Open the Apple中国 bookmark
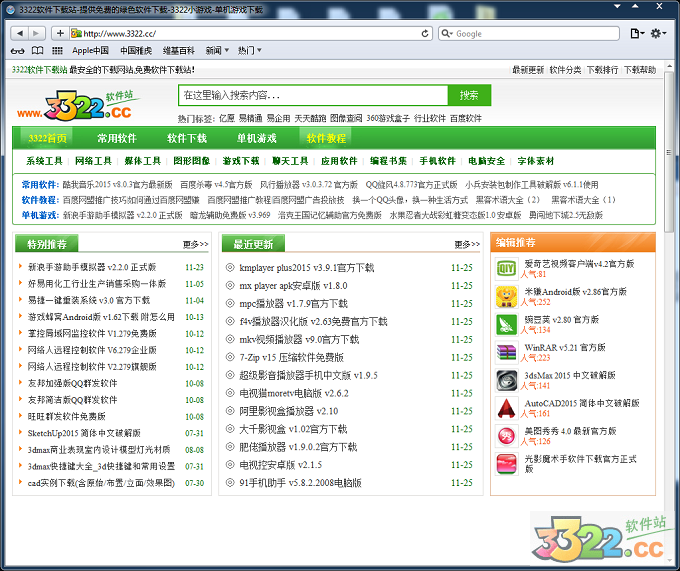680x571 pixels. click(x=90, y=51)
